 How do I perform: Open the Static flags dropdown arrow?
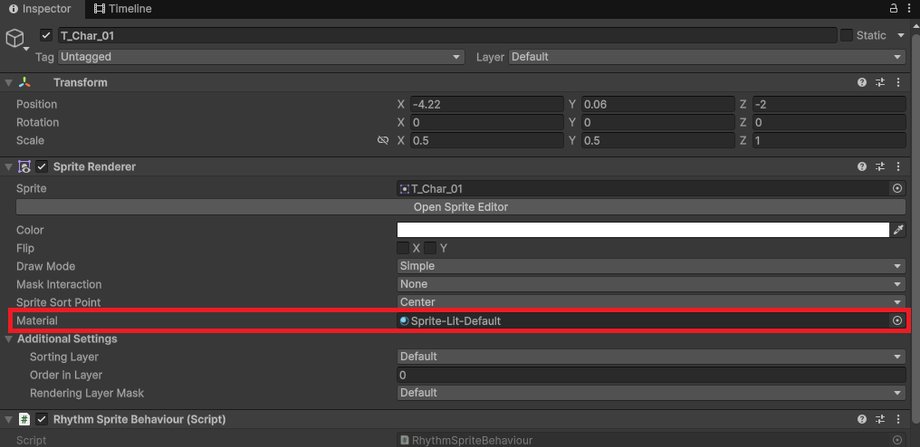[x=901, y=35]
